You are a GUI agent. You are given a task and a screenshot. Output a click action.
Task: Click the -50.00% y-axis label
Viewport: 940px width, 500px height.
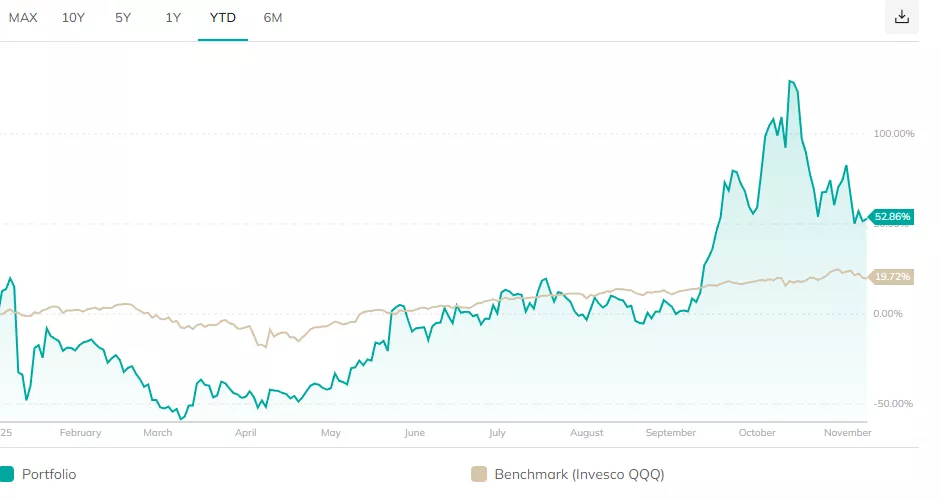point(894,404)
